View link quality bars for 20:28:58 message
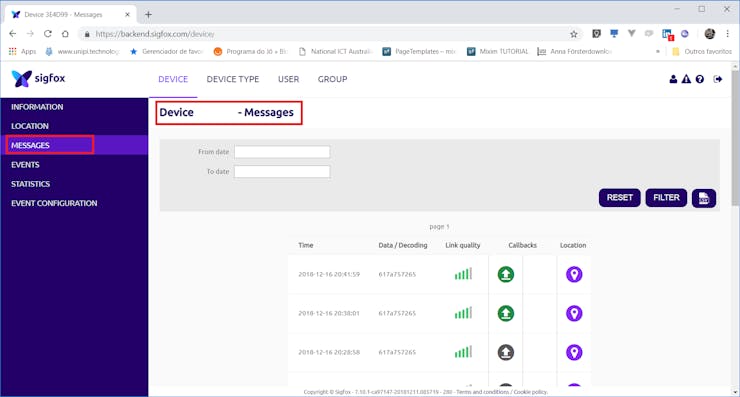This screenshot has height=397, width=740. pyautogui.click(x=463, y=352)
